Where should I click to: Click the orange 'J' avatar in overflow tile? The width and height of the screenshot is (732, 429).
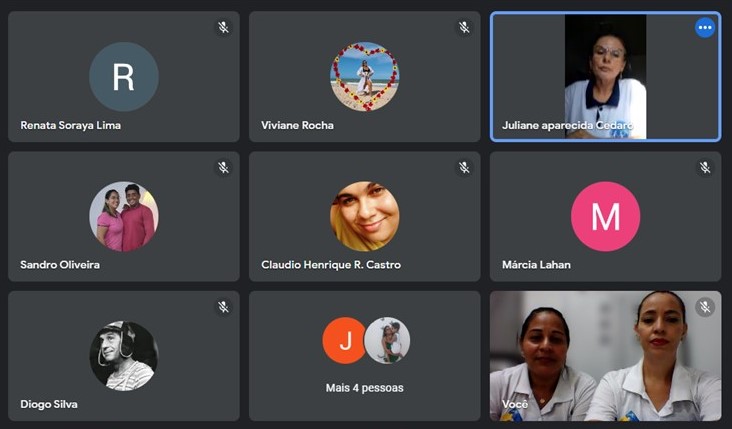click(x=345, y=341)
